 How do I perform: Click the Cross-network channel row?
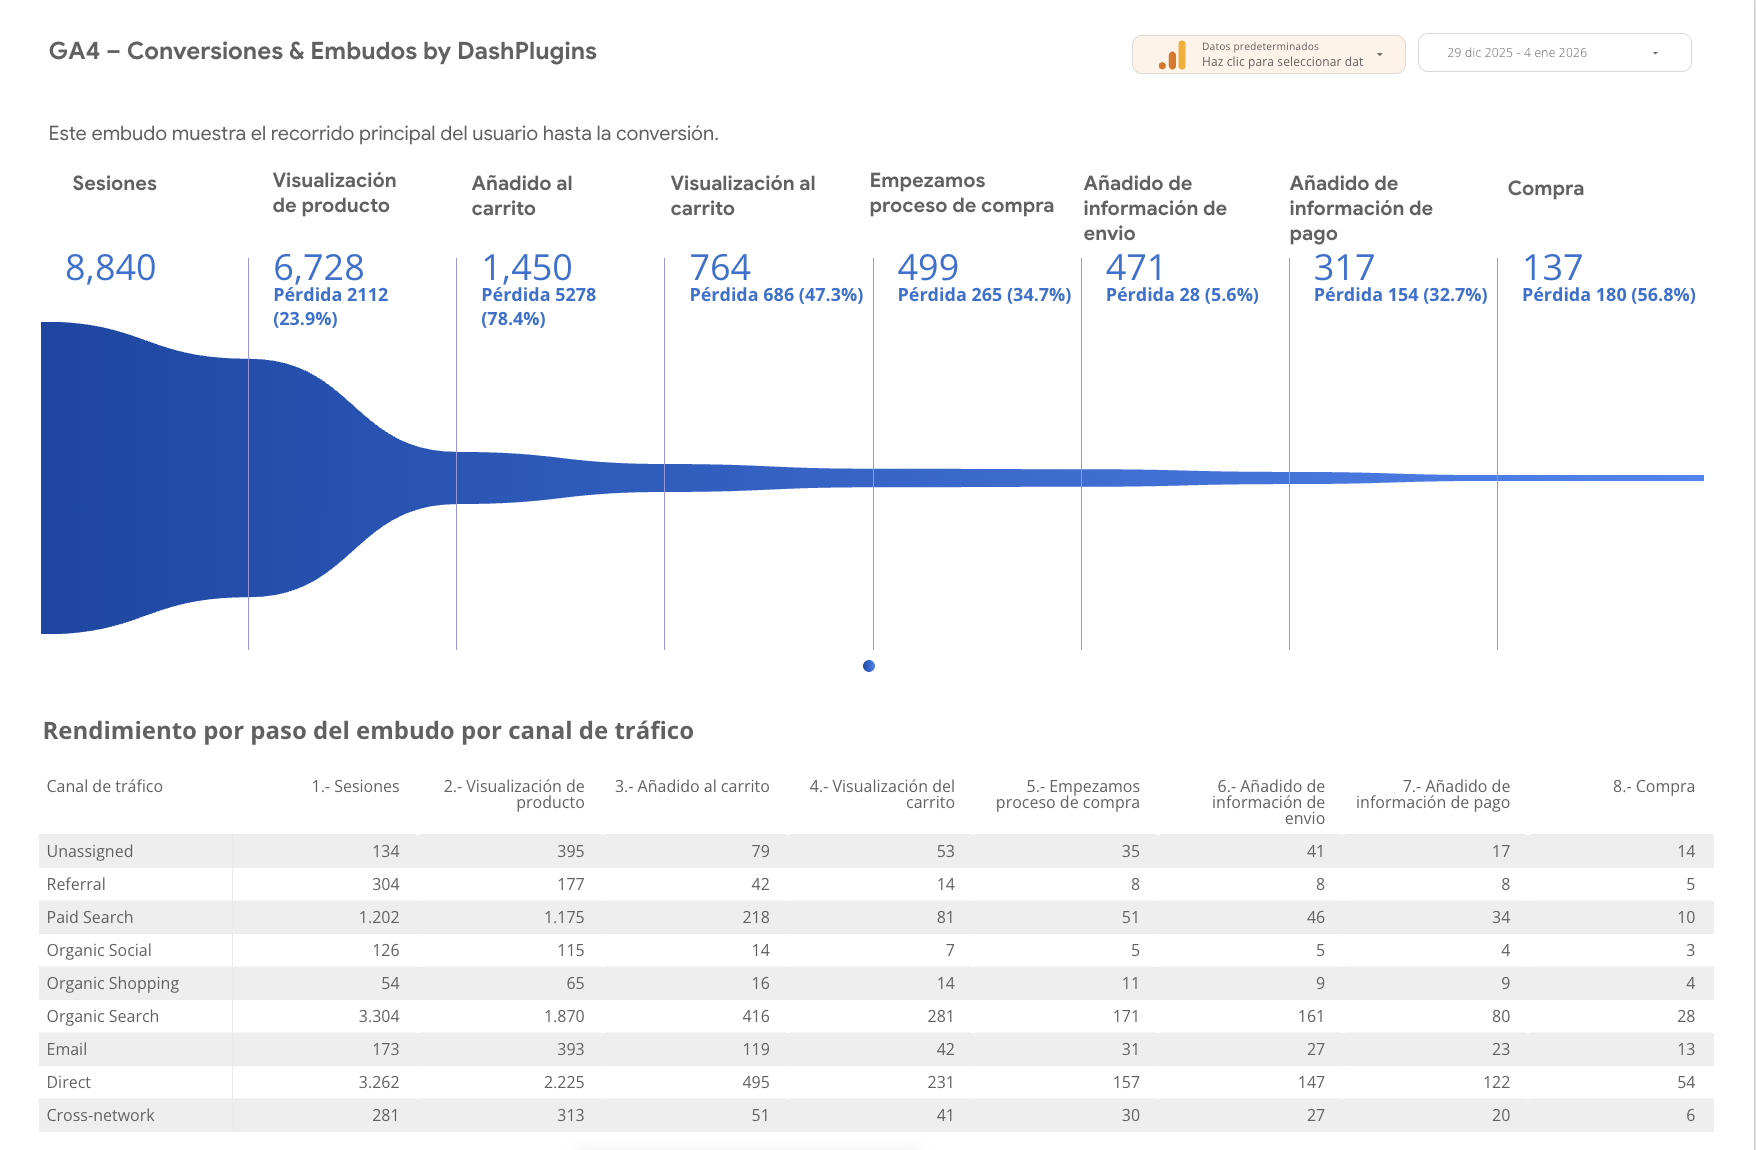[x=101, y=1115]
